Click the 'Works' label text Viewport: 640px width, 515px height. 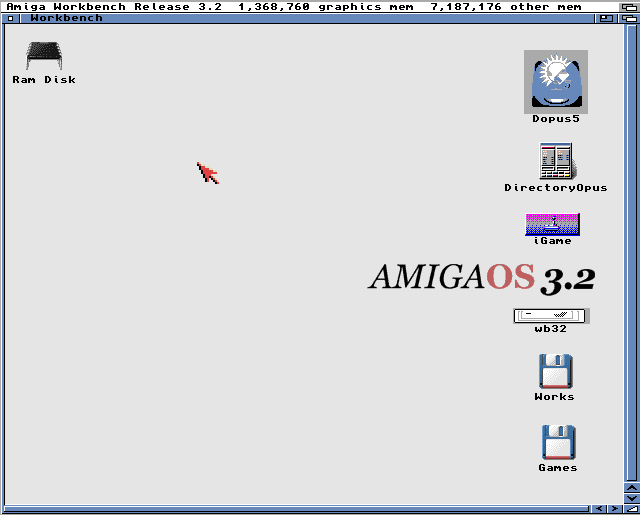(555, 397)
